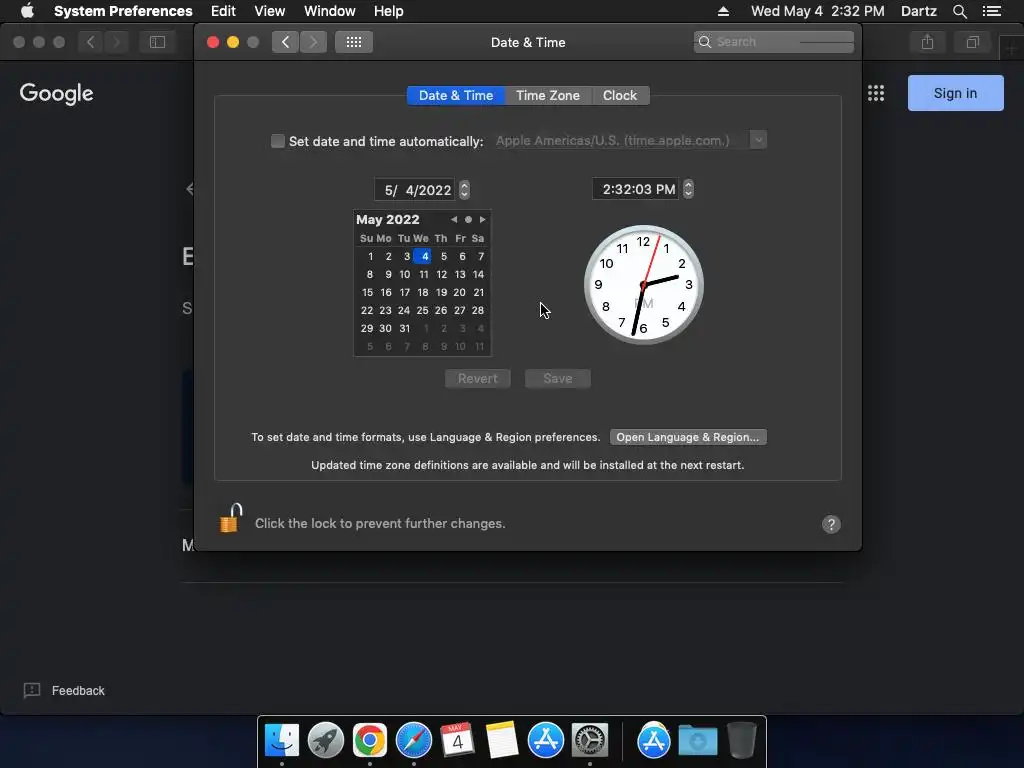Click the Save button
Image resolution: width=1024 pixels, height=768 pixels.
[558, 379]
